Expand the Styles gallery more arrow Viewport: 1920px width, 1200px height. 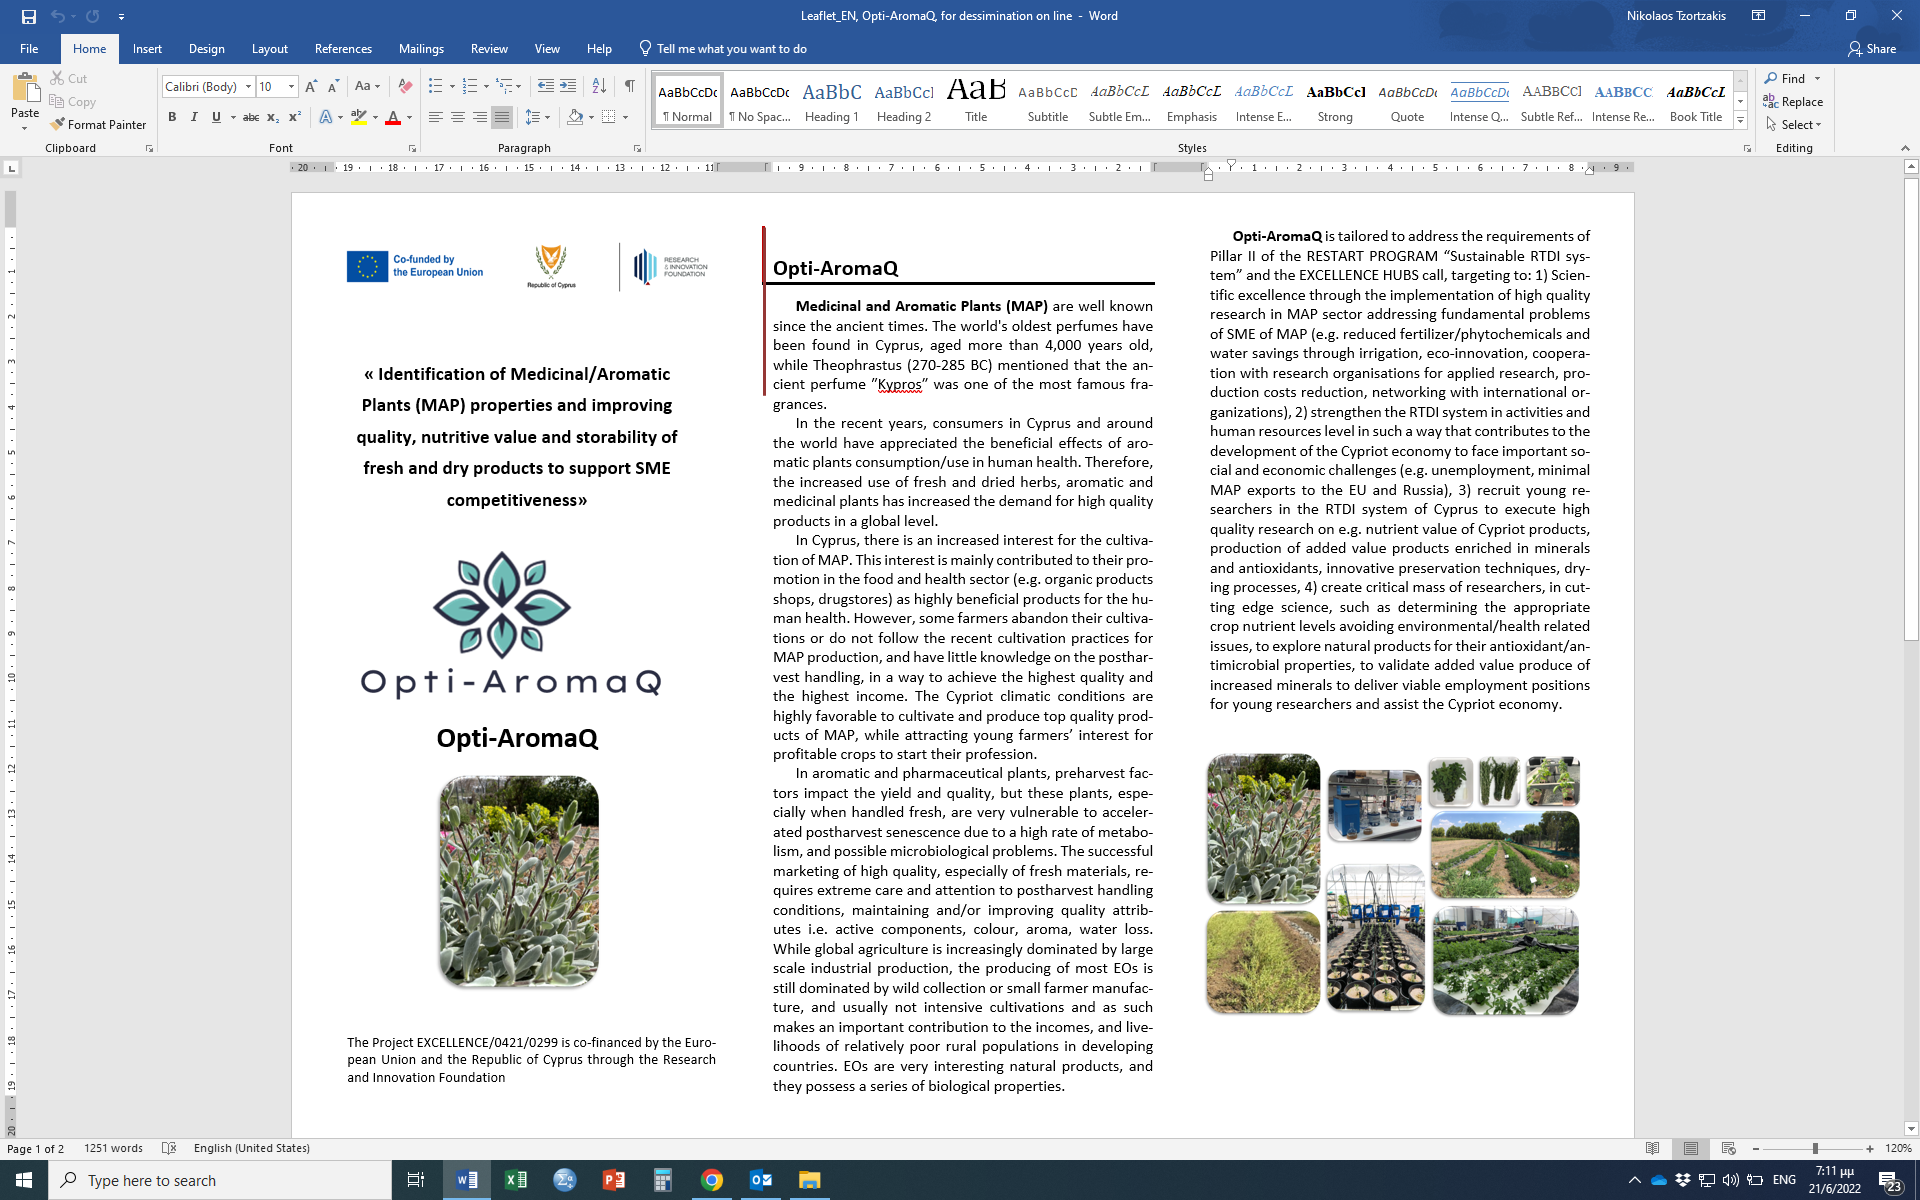pyautogui.click(x=1740, y=121)
